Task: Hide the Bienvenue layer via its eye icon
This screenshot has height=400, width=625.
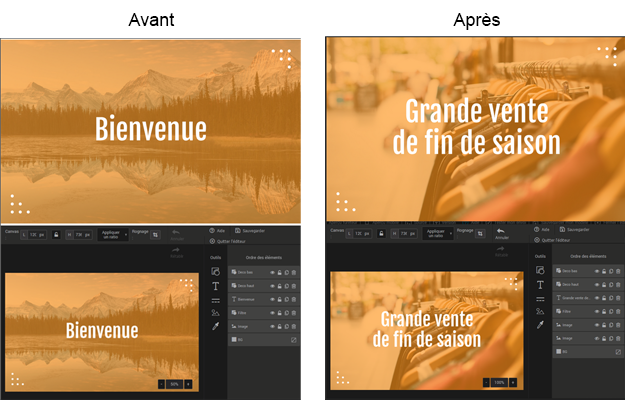Action: coord(272,299)
